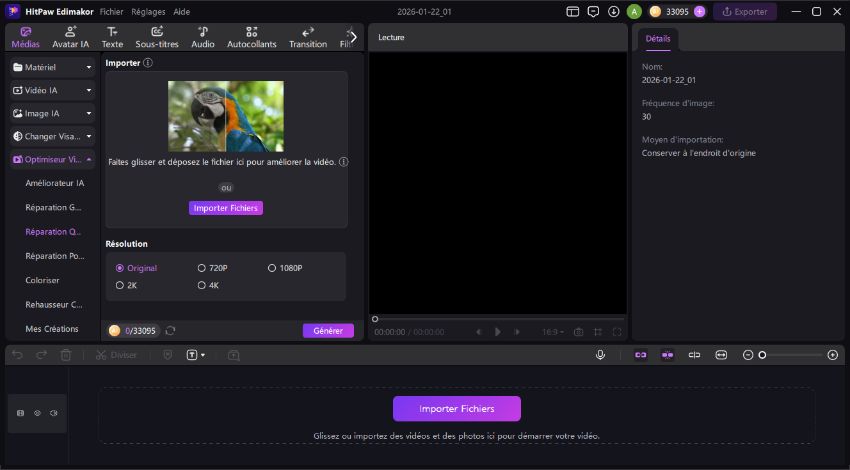Open the Avatar IA tab

pyautogui.click(x=70, y=37)
